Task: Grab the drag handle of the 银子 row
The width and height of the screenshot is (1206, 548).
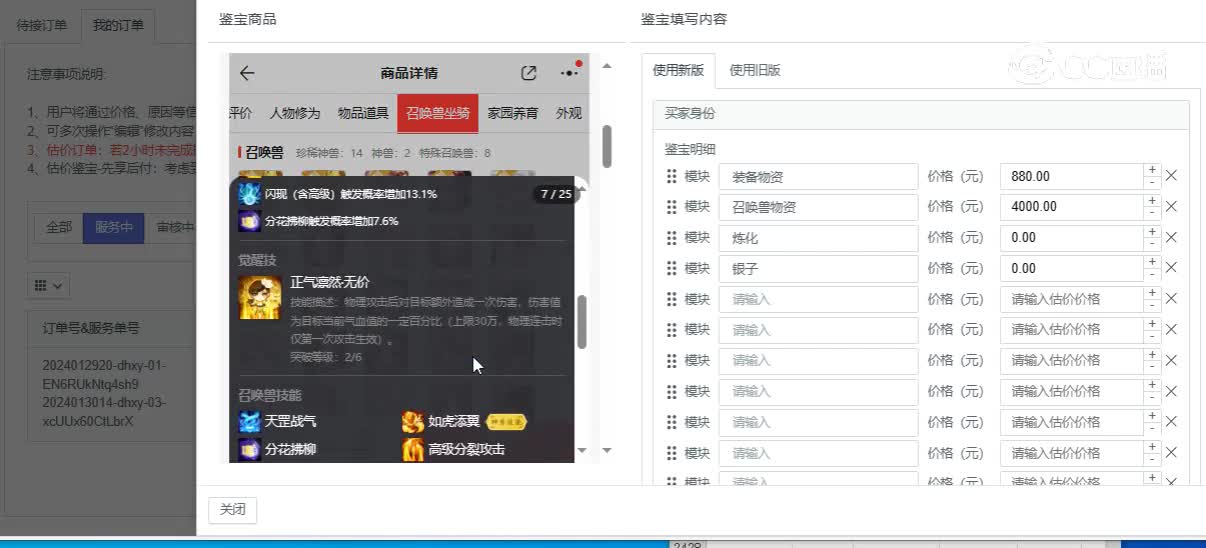Action: [x=671, y=268]
